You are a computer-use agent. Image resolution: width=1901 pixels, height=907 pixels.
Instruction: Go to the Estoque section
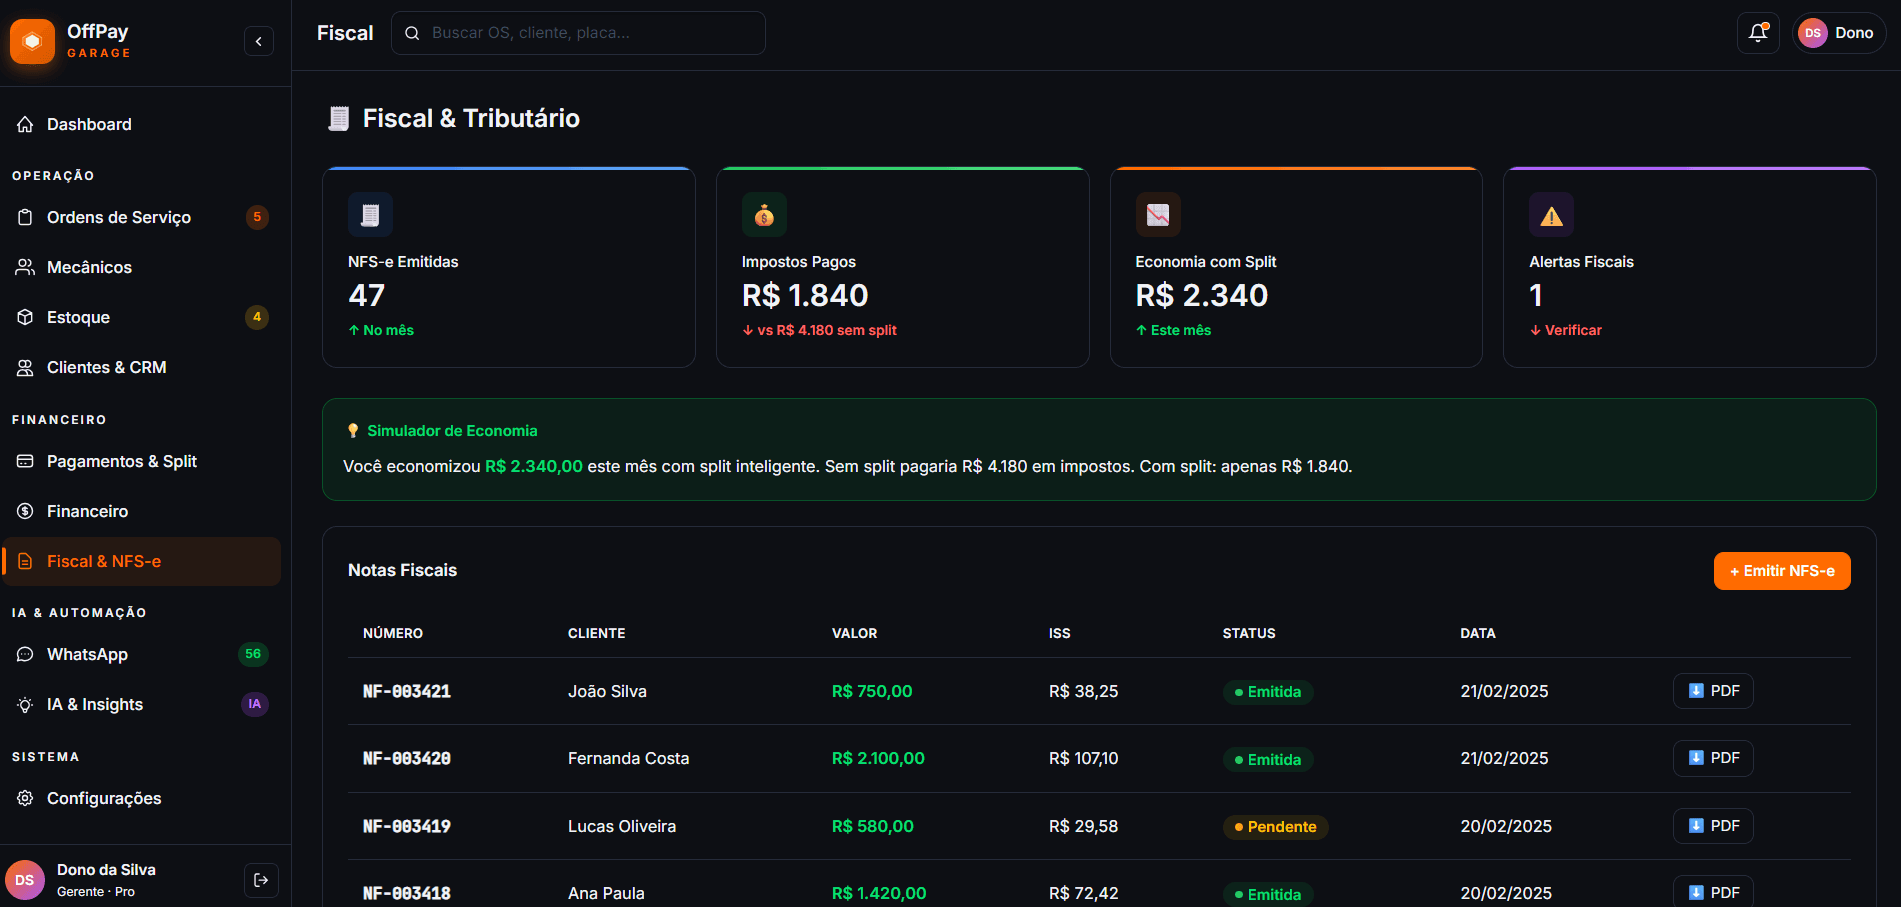tap(78, 317)
